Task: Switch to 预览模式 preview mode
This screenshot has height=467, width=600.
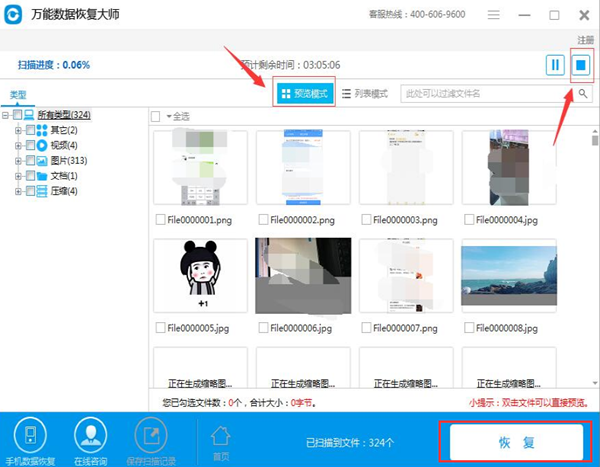Action: pos(304,93)
